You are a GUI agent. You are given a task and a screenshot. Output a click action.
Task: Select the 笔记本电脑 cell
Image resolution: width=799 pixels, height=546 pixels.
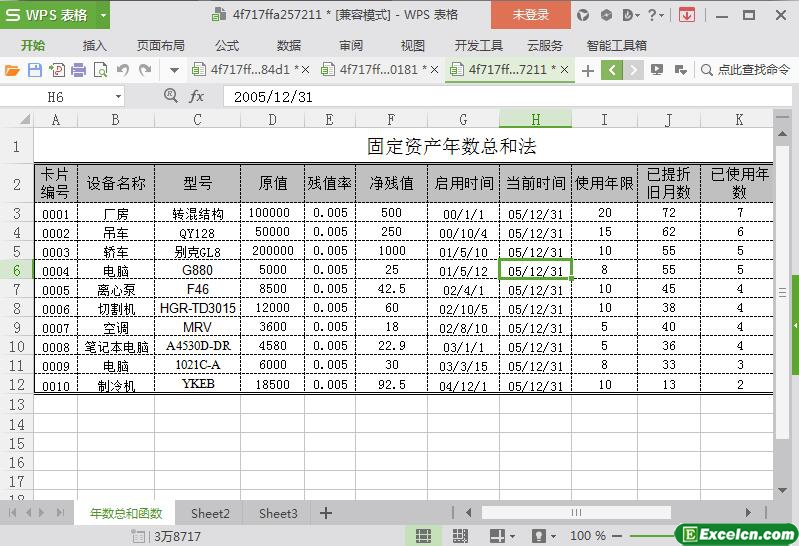point(116,346)
